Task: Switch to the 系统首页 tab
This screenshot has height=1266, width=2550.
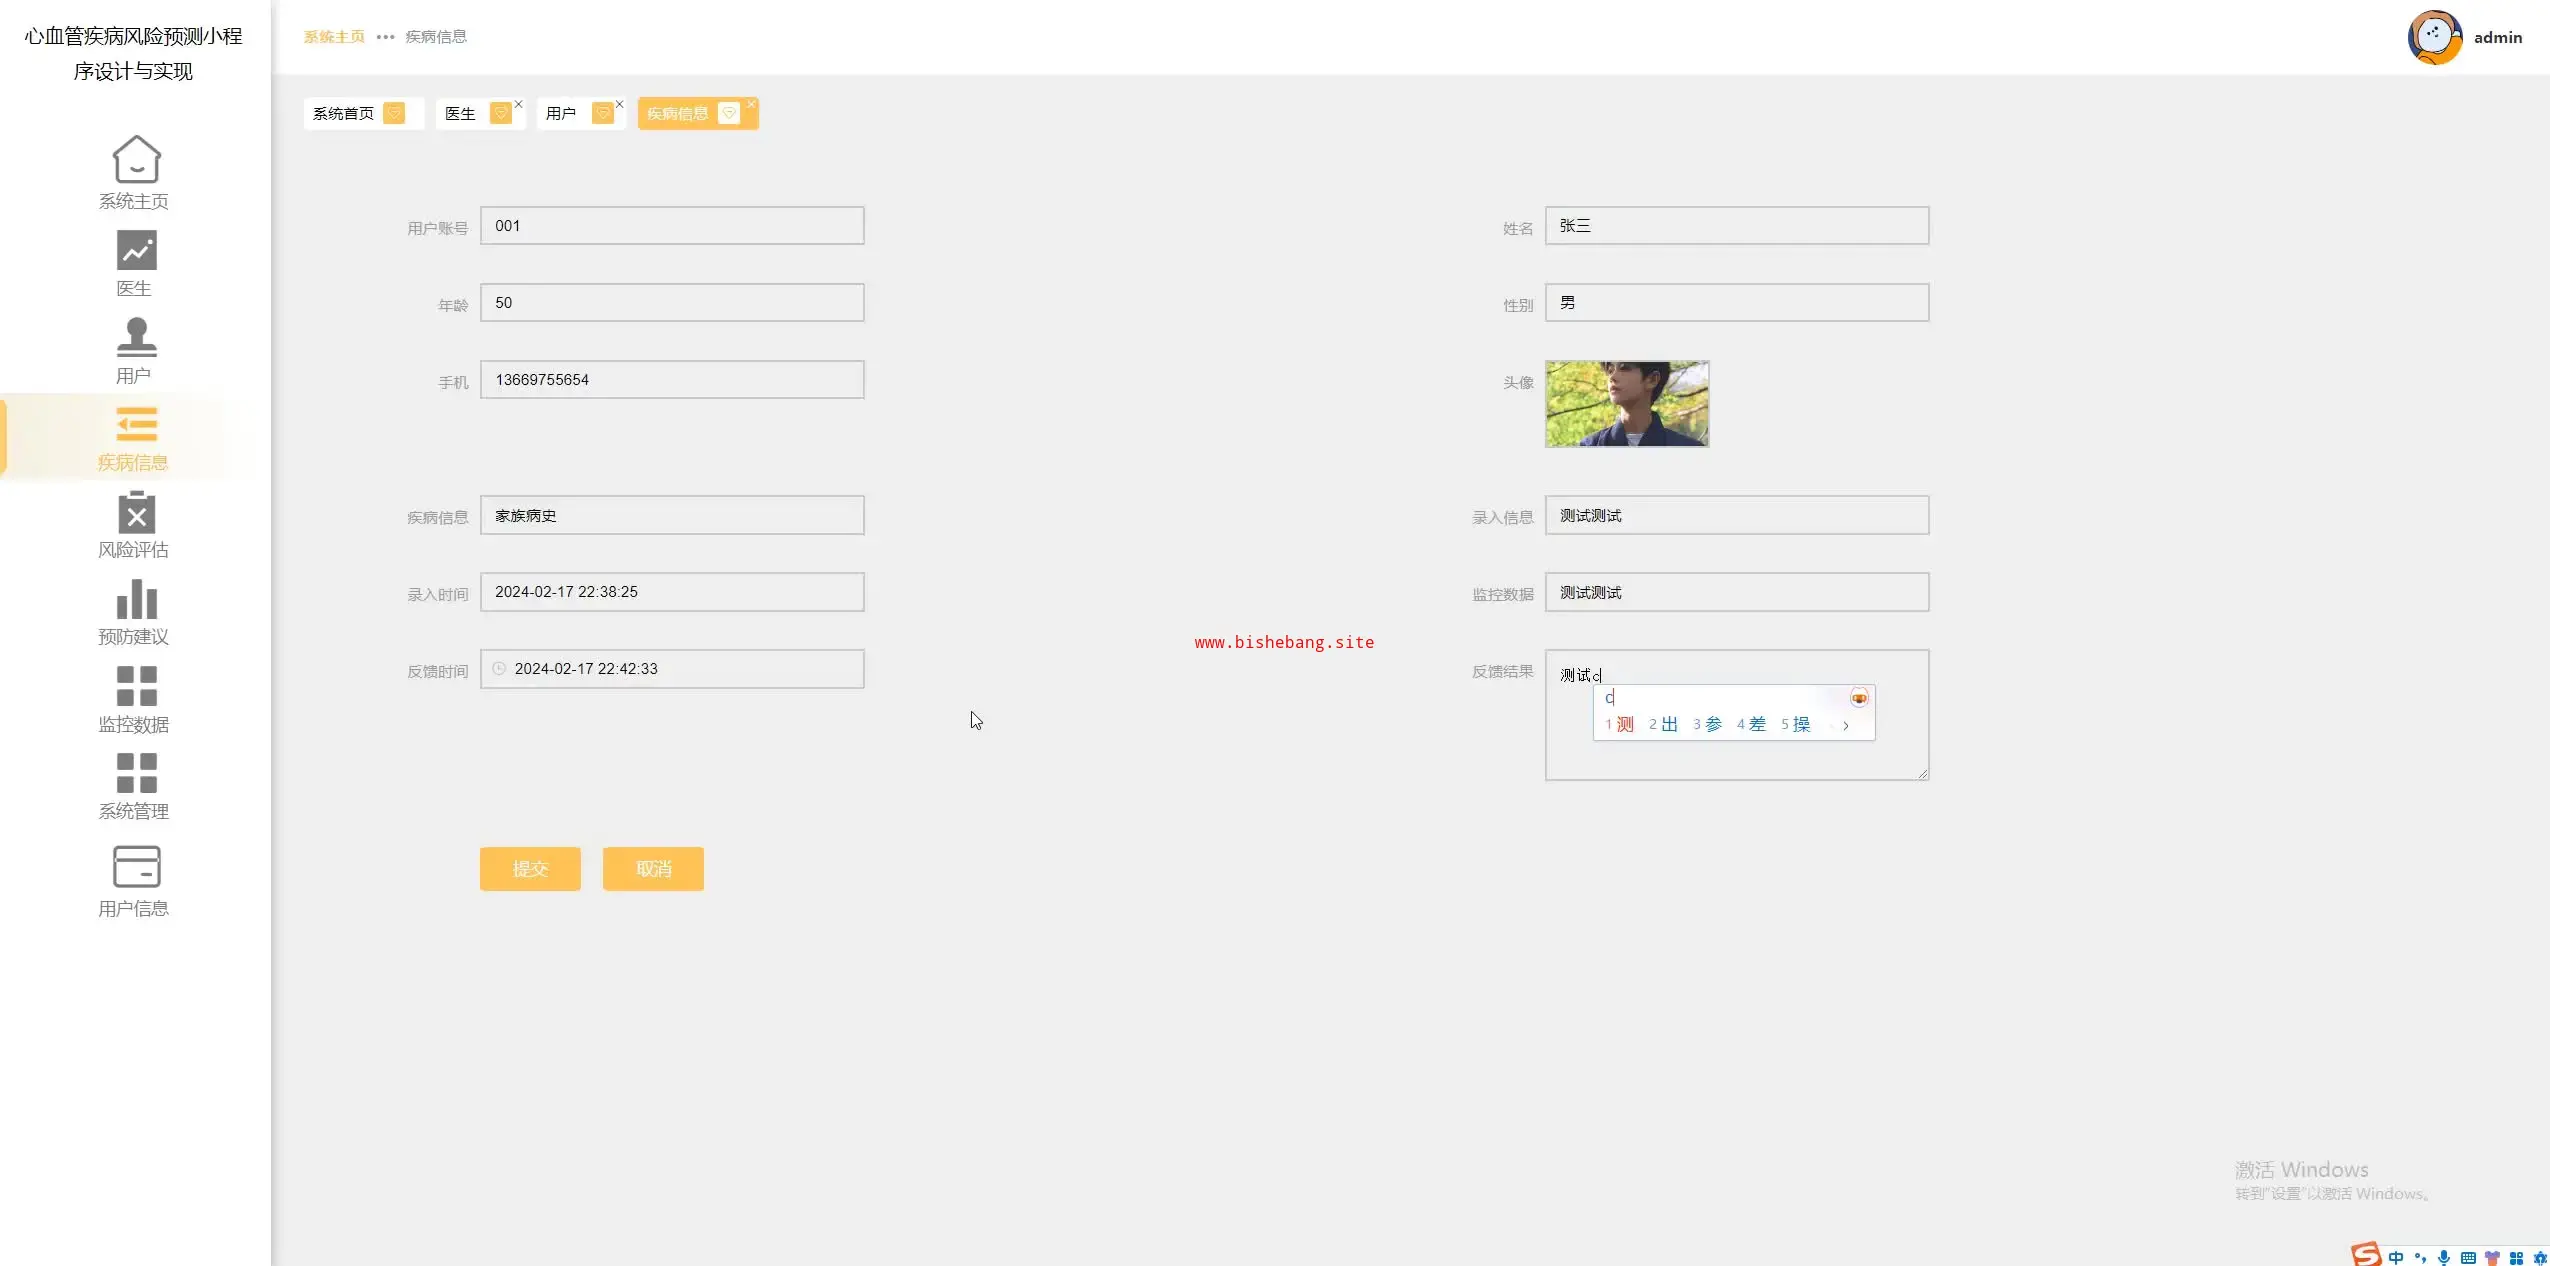Action: pos(343,114)
